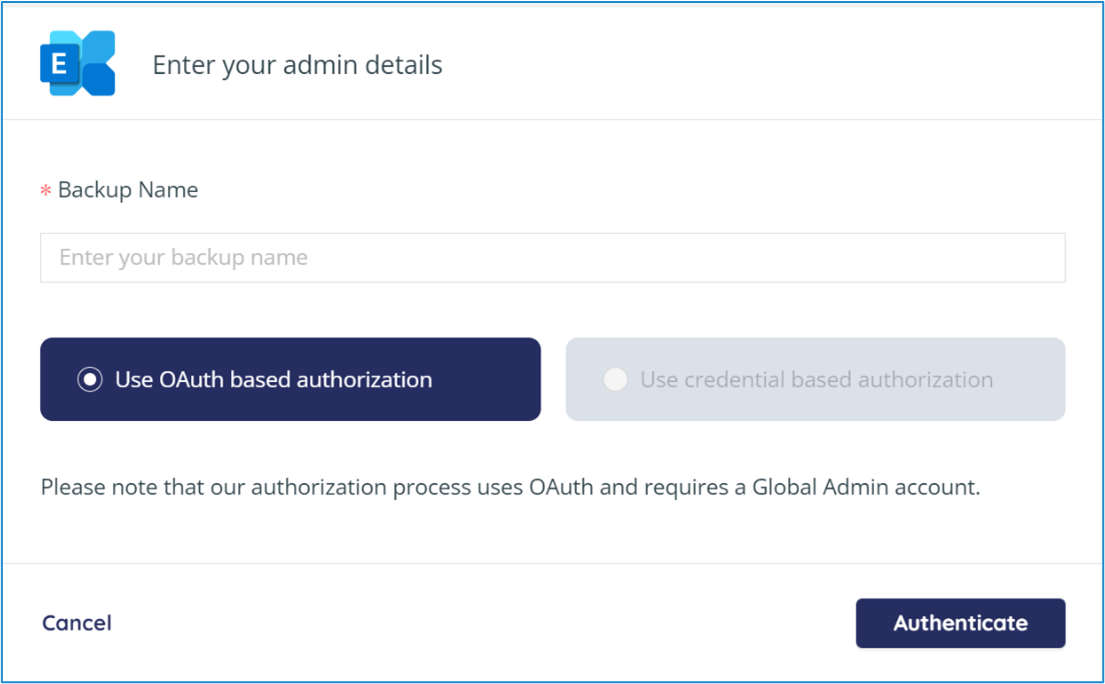The image size is (1105, 684).
Task: Click the 'Use OAuth based authorization' label text
Action: (273, 380)
